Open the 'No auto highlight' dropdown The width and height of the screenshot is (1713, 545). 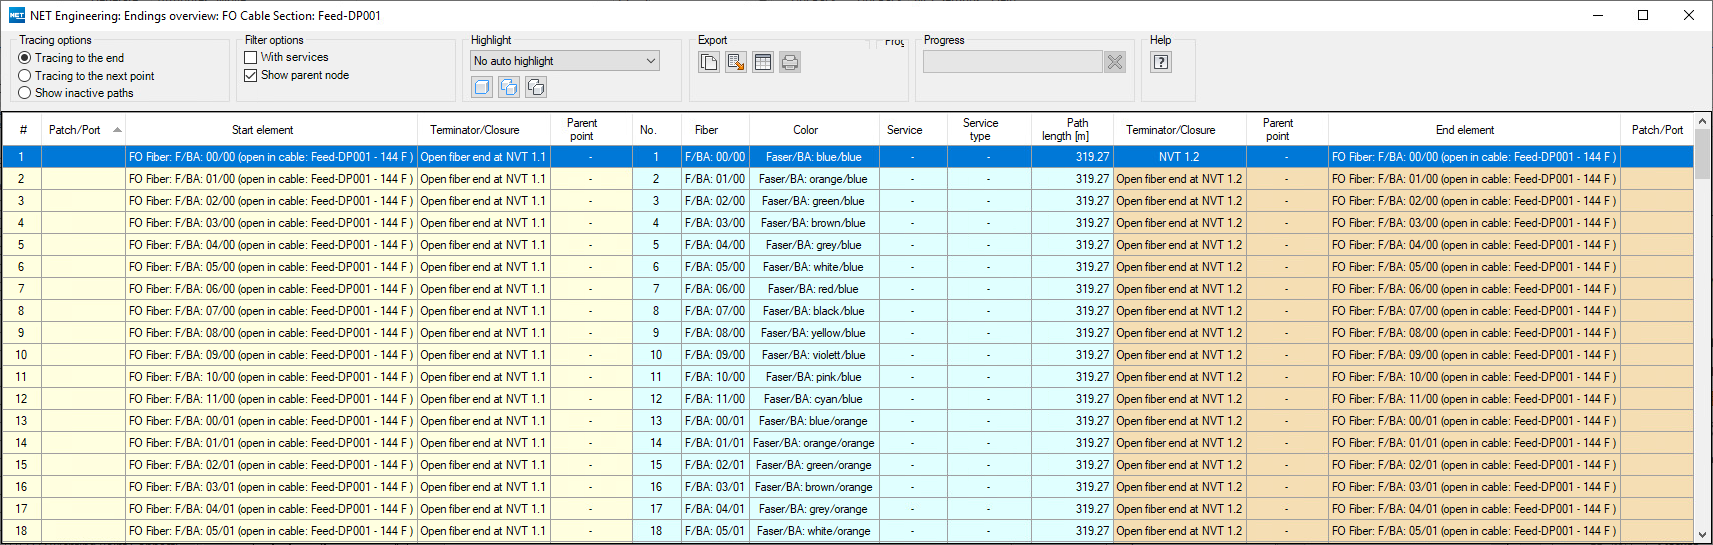(x=565, y=61)
